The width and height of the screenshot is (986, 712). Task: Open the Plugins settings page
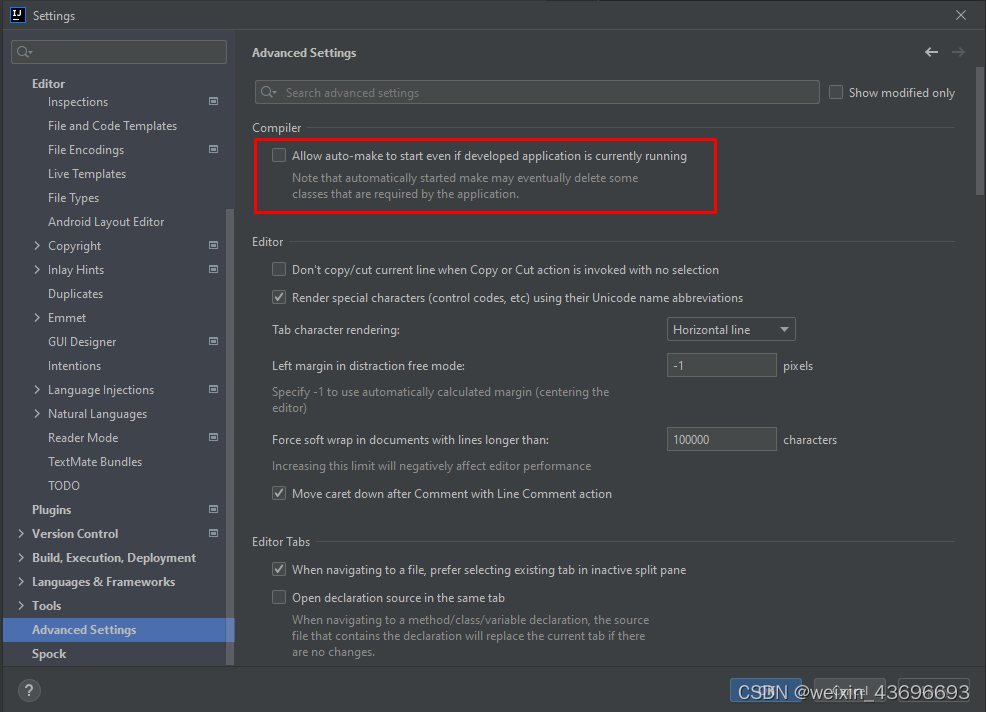click(x=52, y=509)
